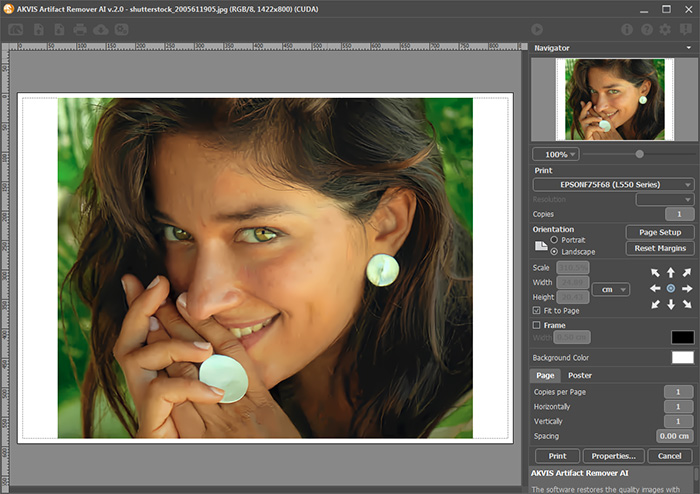This screenshot has height=494, width=700.
Task: Open the EPSON printer selection dropdown
Action: click(x=613, y=185)
